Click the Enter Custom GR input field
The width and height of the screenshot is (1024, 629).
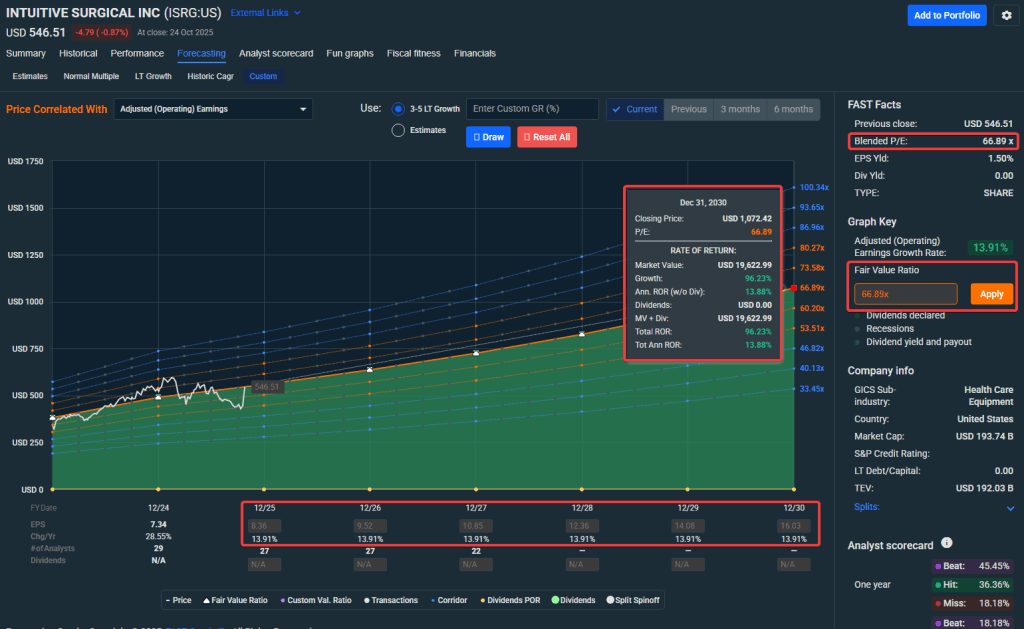pos(532,109)
